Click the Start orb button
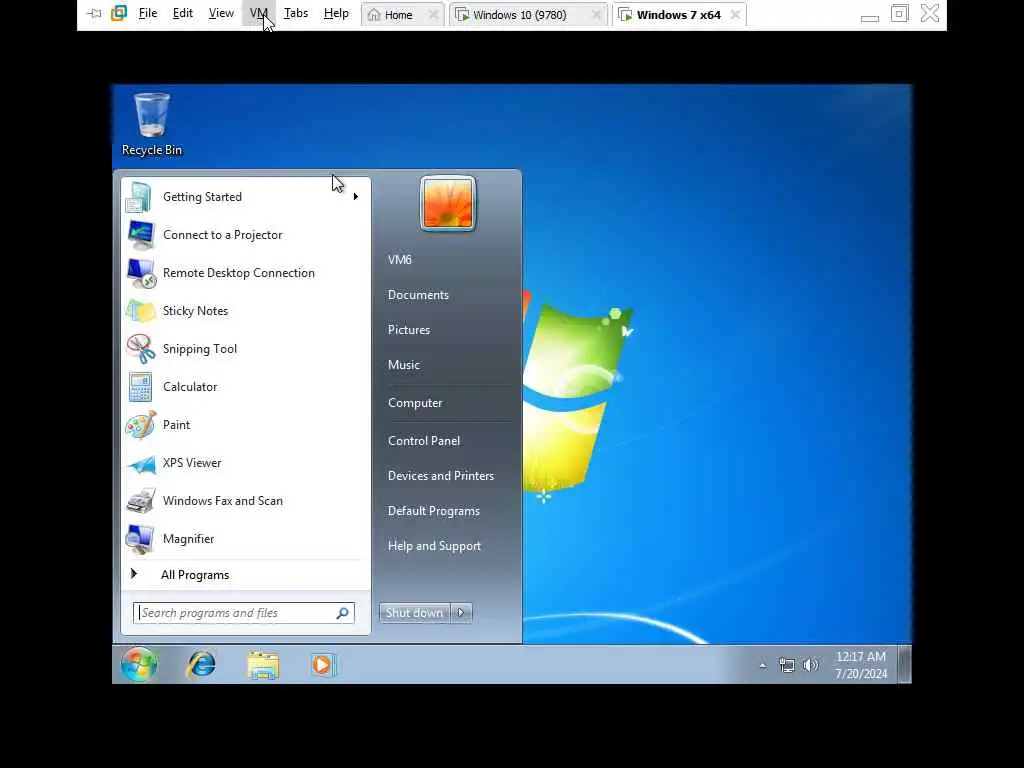This screenshot has width=1024, height=768. click(x=138, y=665)
